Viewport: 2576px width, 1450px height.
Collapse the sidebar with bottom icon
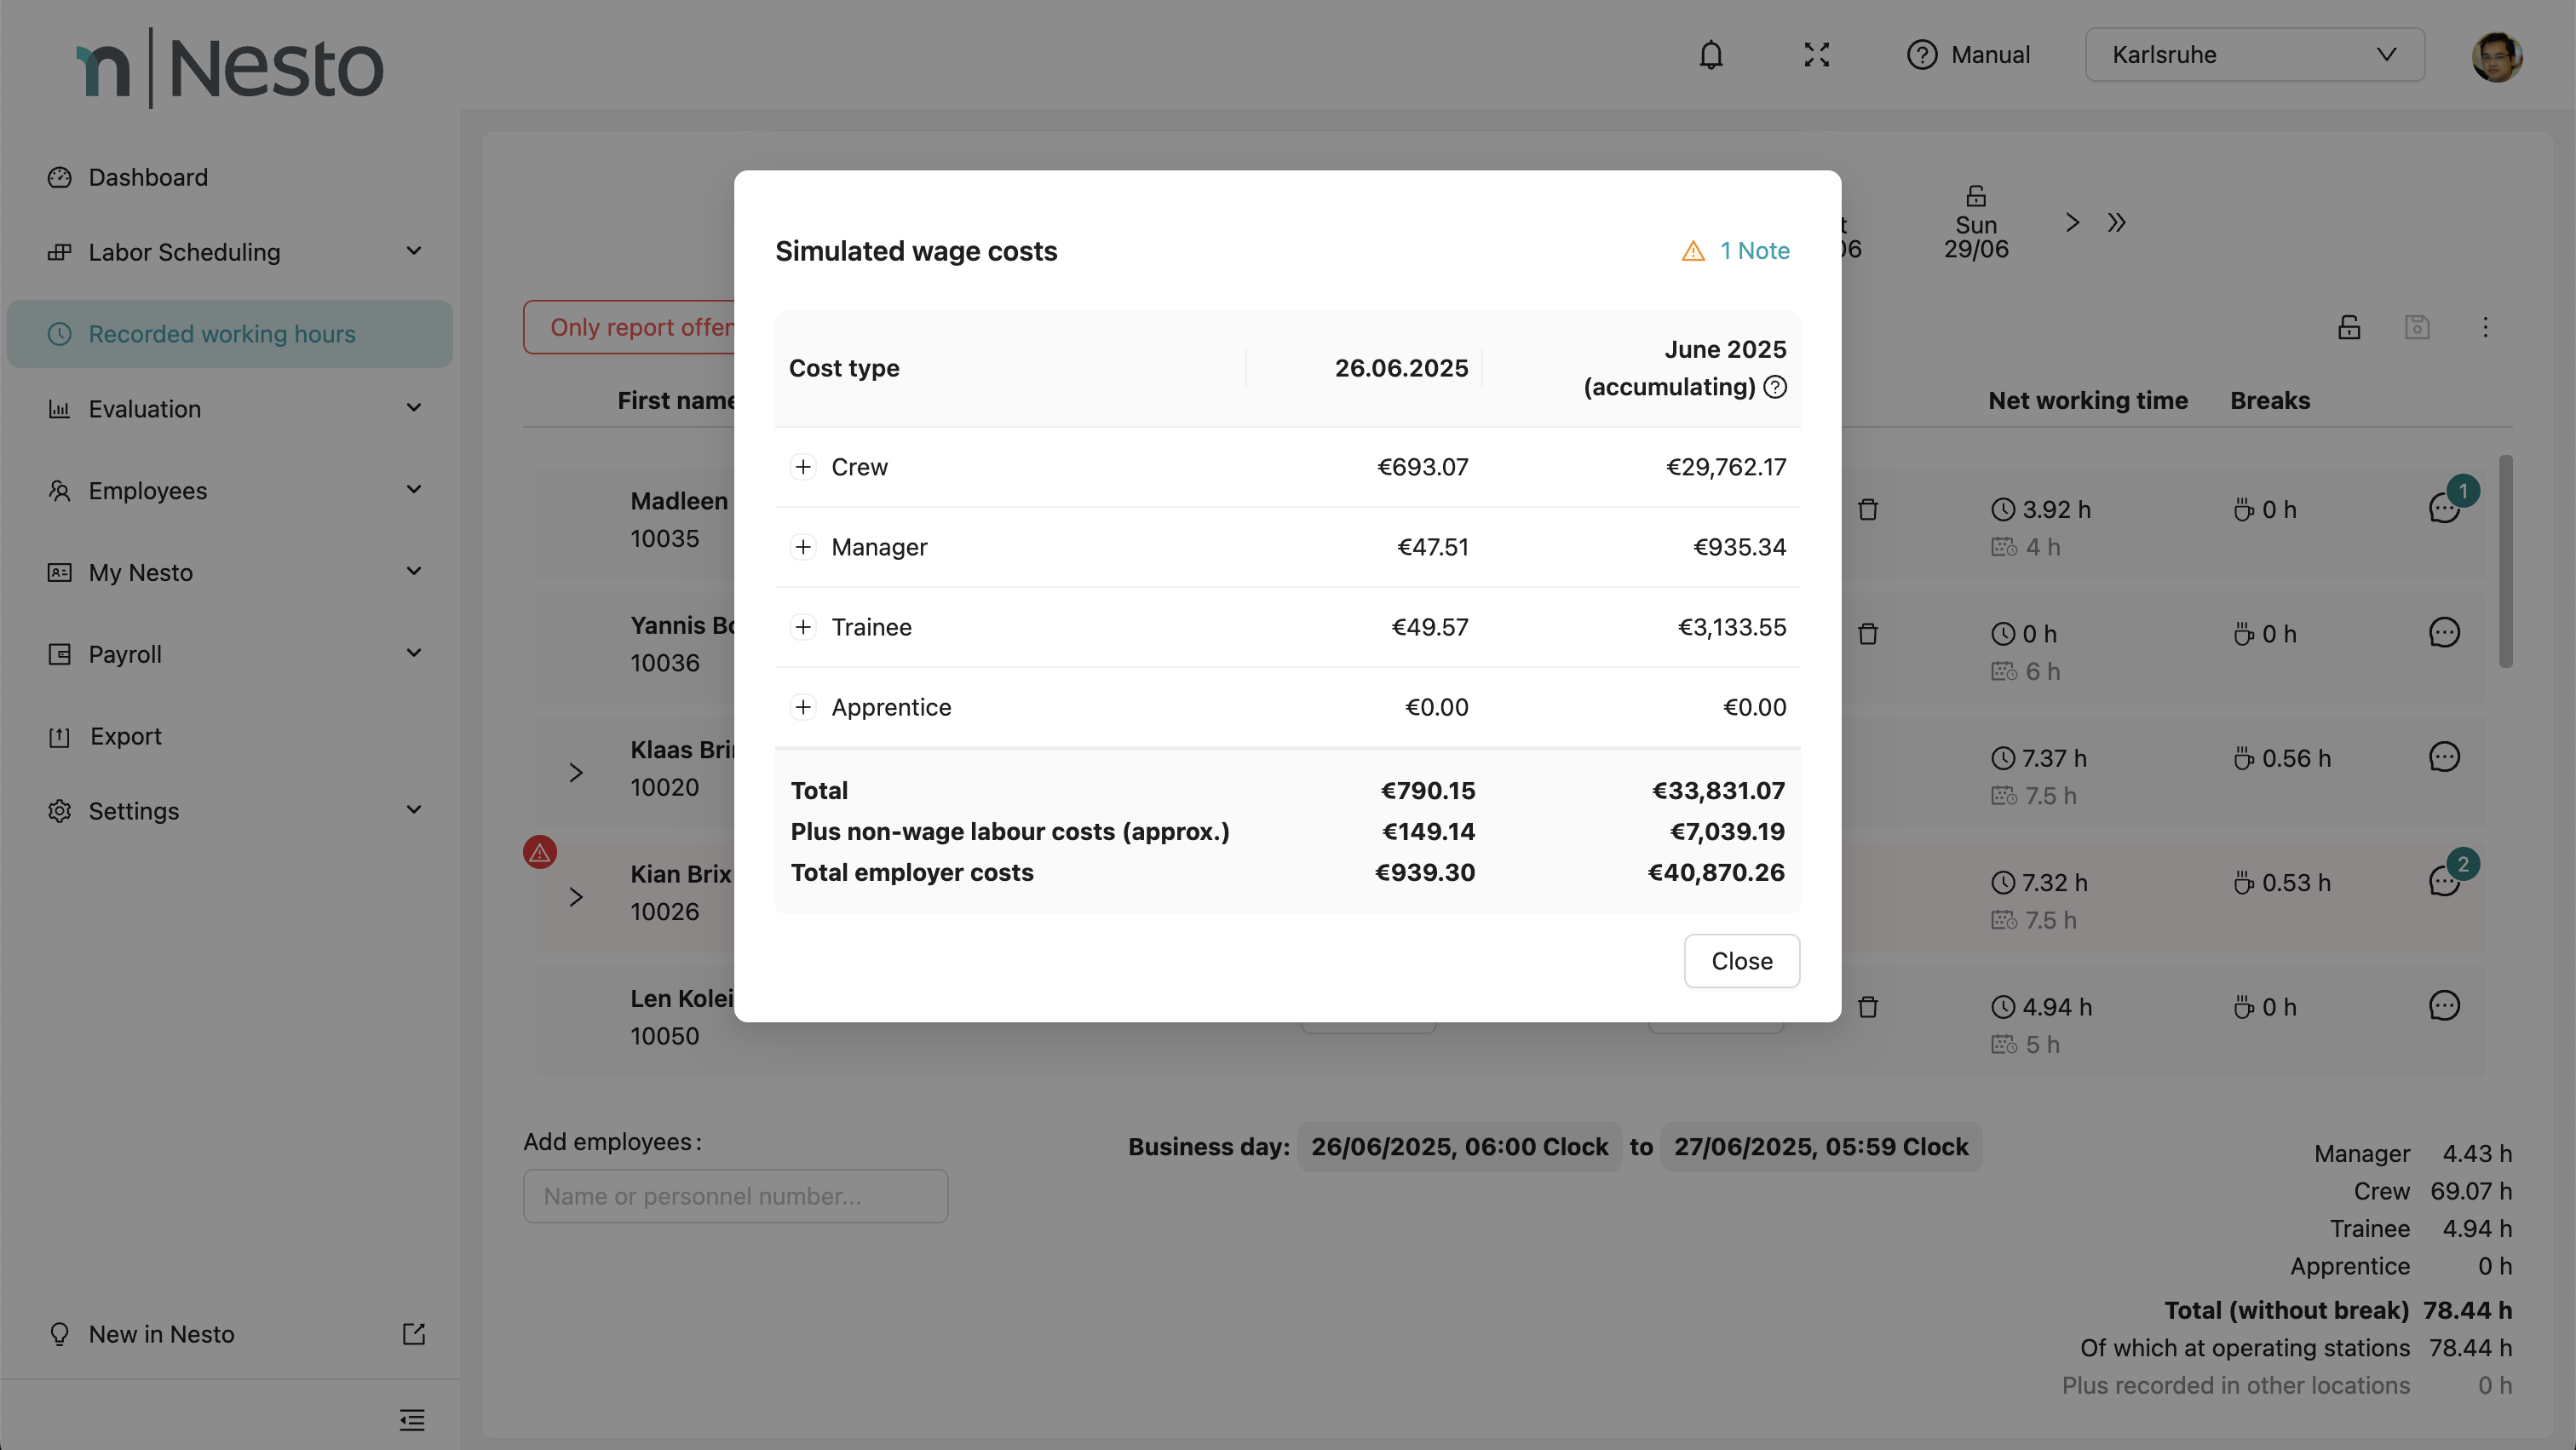click(x=412, y=1420)
